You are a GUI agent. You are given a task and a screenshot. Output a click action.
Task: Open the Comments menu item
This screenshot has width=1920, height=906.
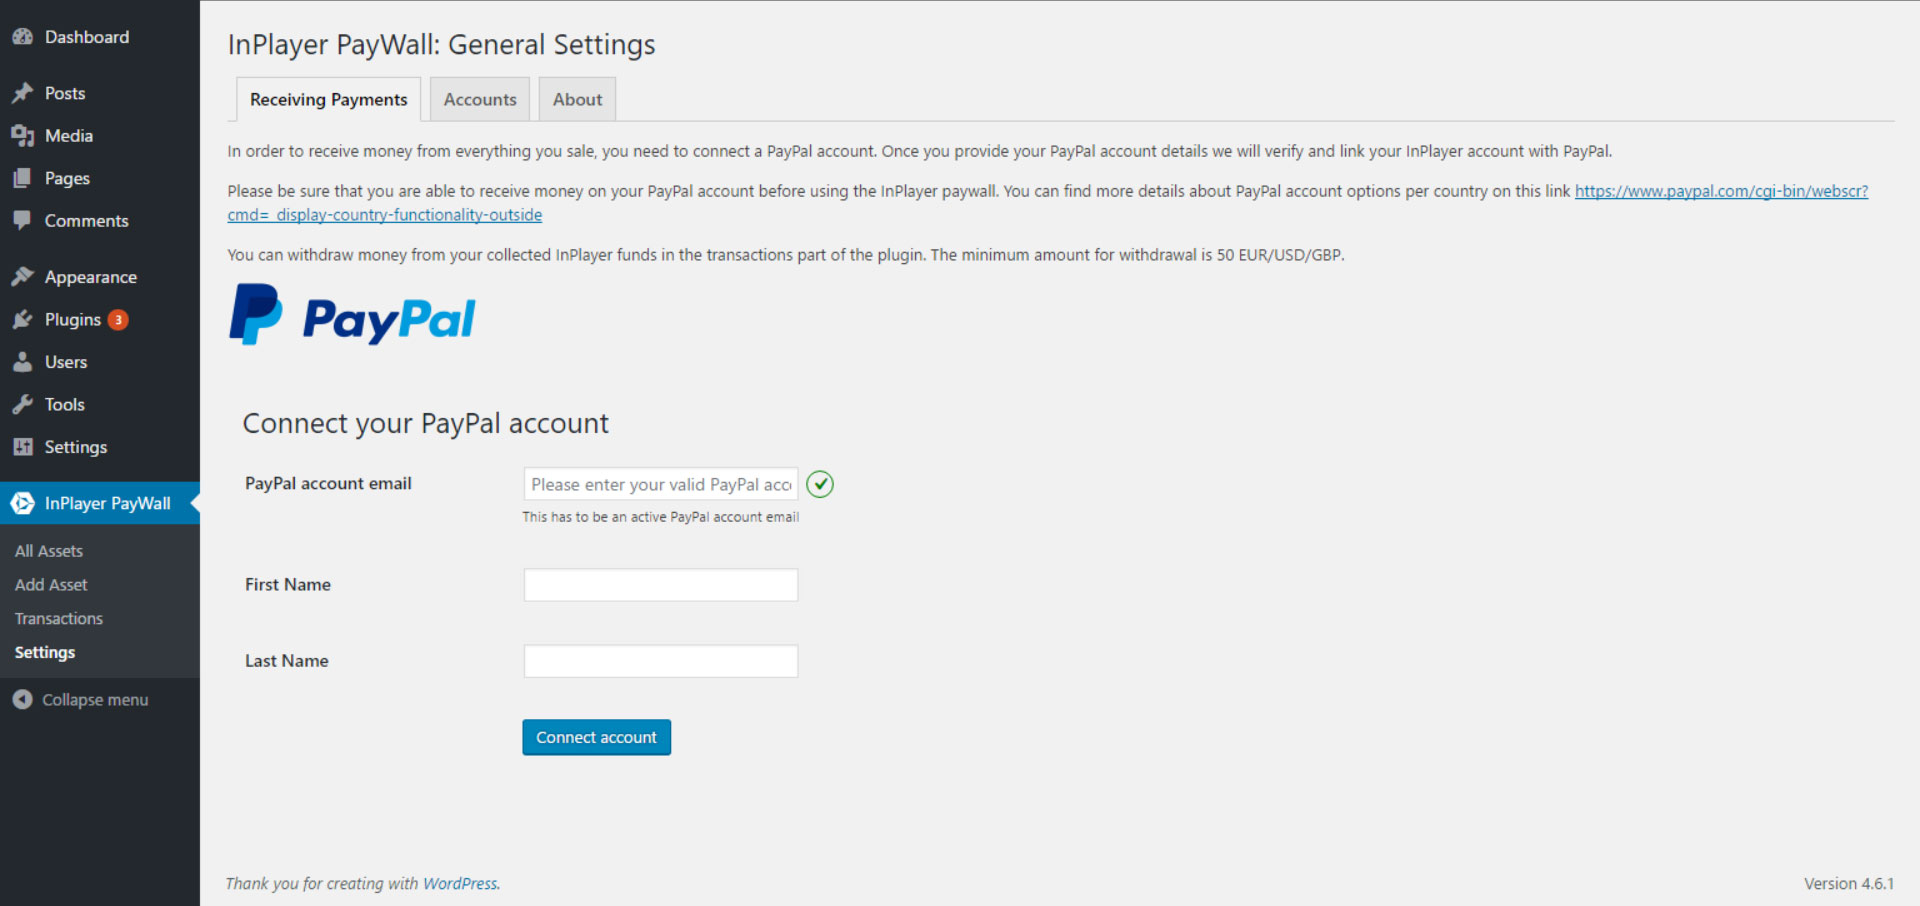[x=100, y=221]
